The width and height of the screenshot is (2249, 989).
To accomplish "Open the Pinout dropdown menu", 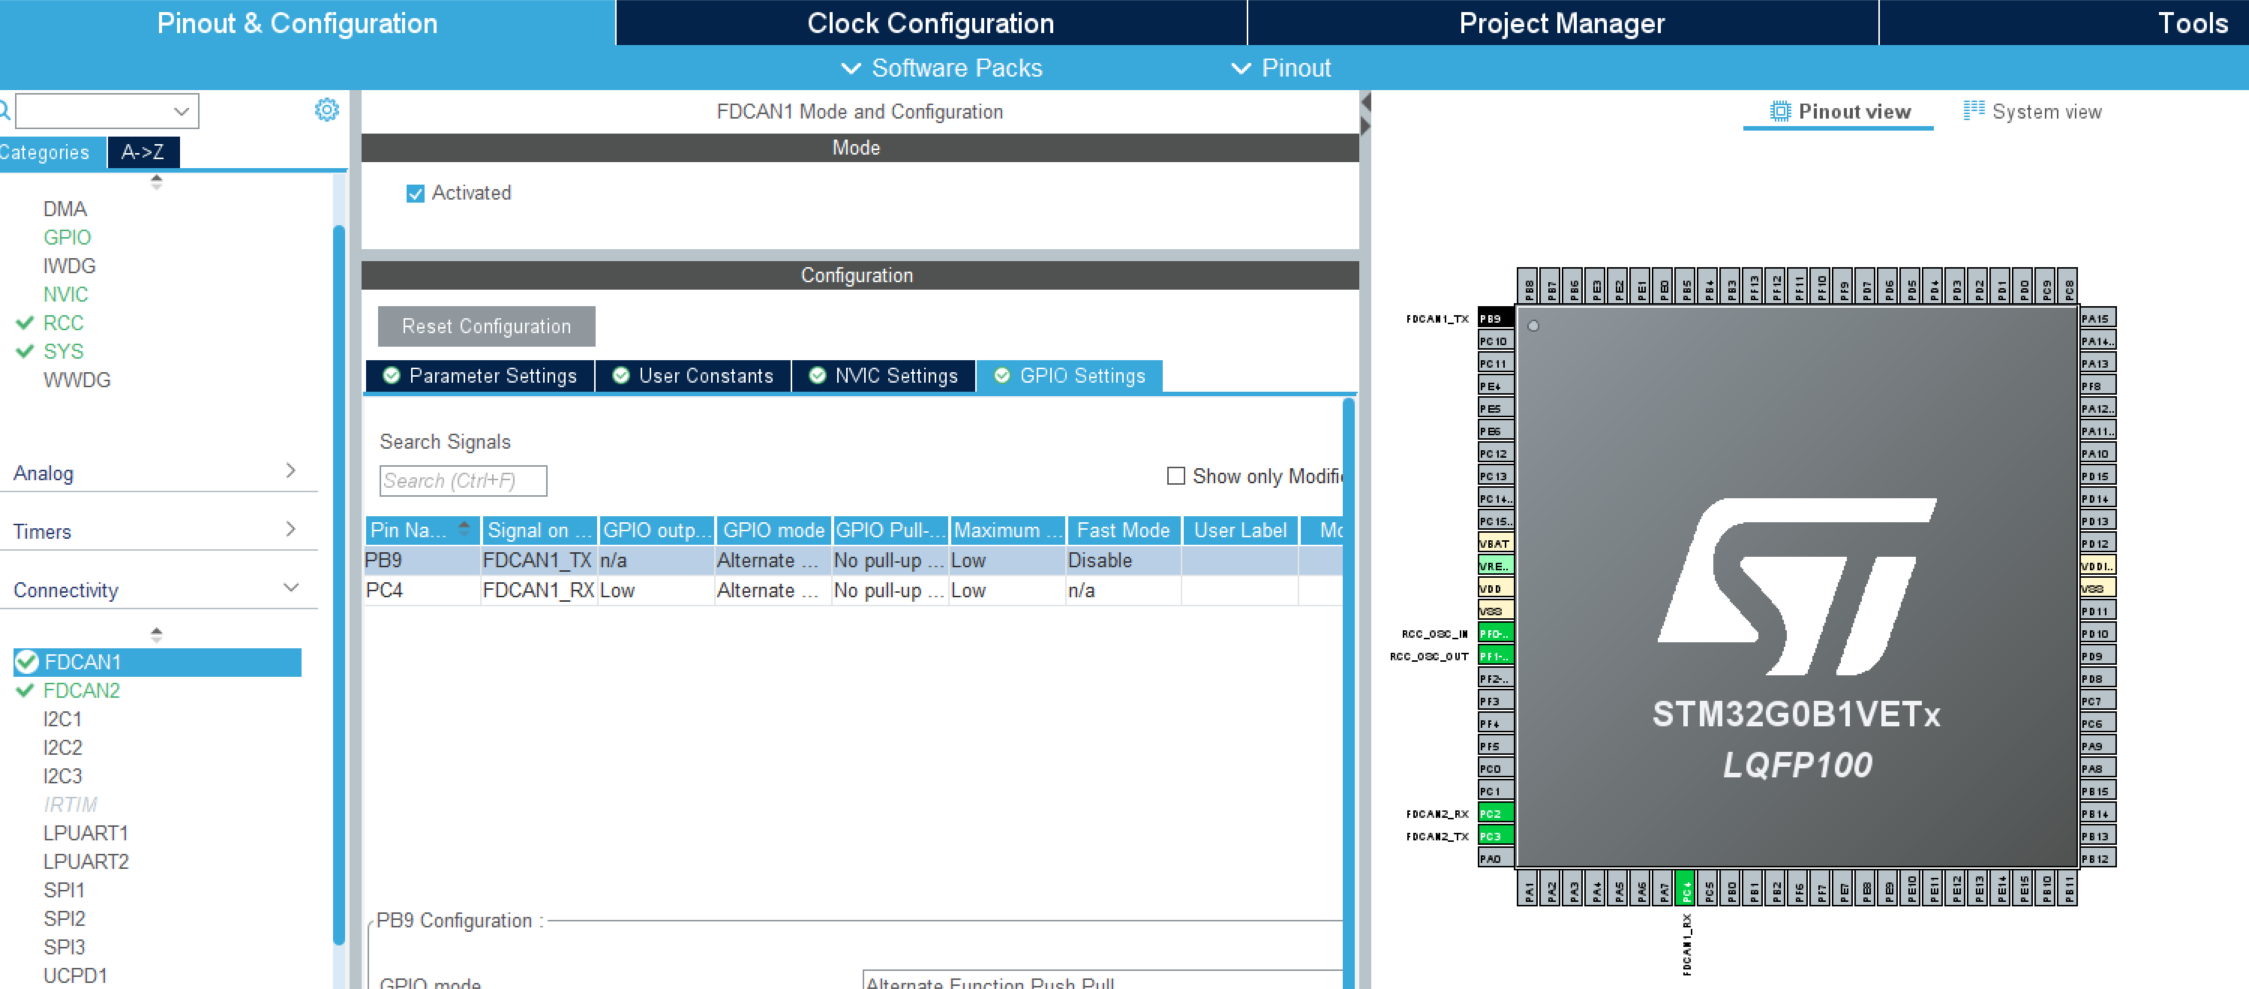I will pos(1281,68).
